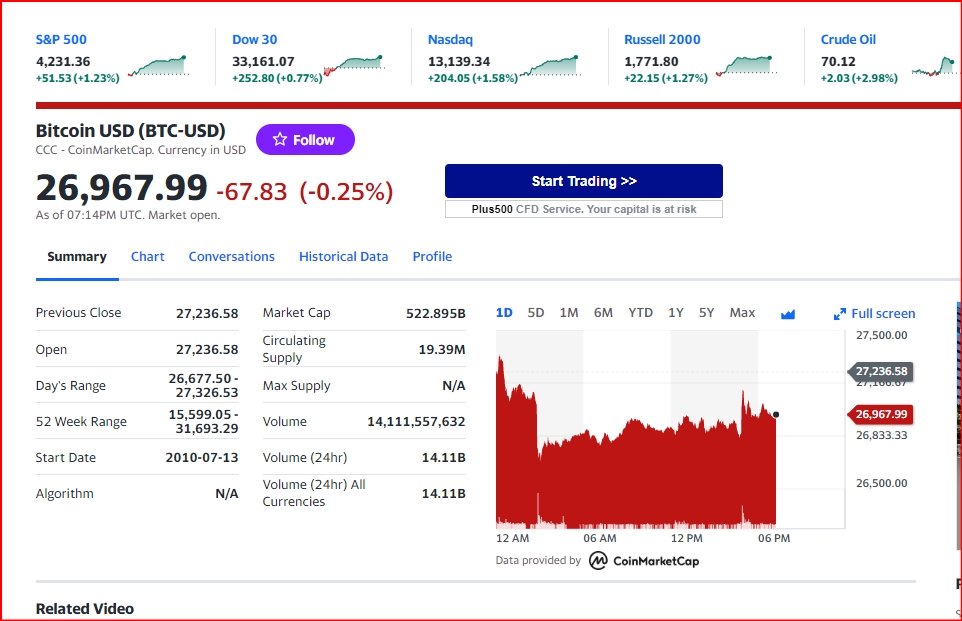Display the Max chart range
Viewport: 962px width, 621px height.
tap(742, 313)
